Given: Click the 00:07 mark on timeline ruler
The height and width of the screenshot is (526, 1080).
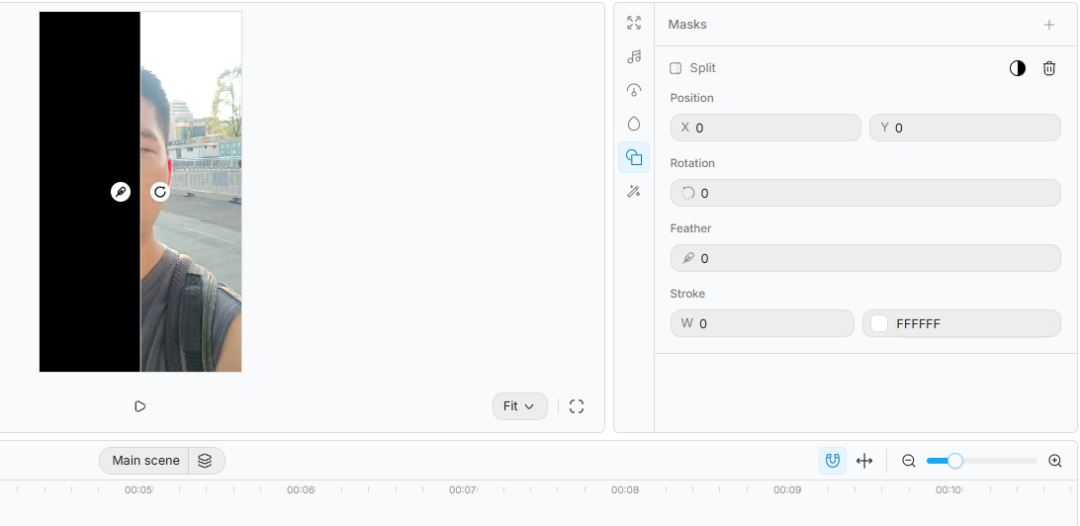Looking at the screenshot, I should tap(463, 490).
